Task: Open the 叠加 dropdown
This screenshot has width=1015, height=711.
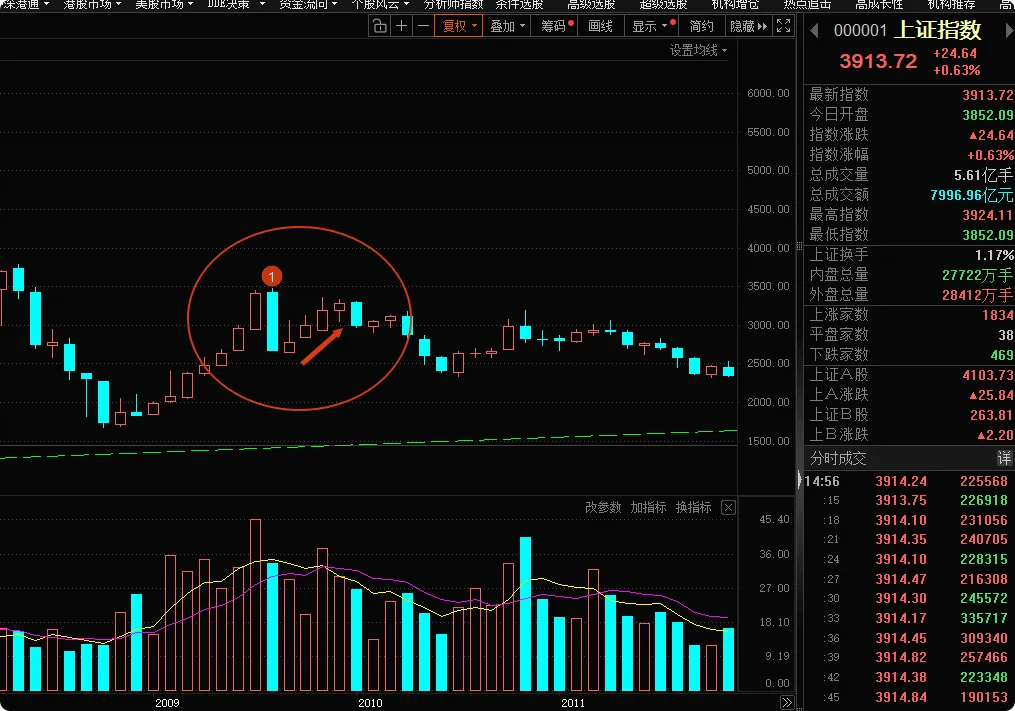Action: tap(507, 26)
